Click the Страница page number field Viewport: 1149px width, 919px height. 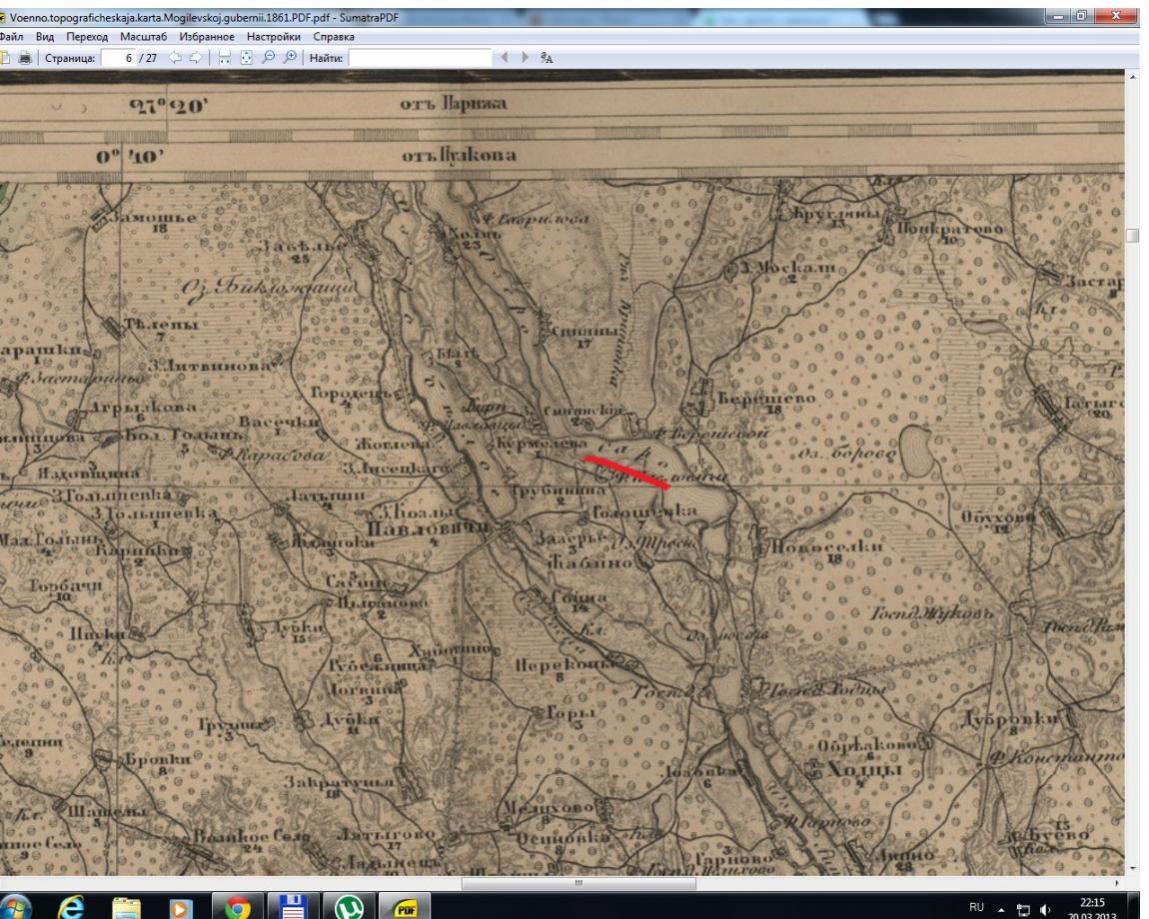pyautogui.click(x=117, y=58)
